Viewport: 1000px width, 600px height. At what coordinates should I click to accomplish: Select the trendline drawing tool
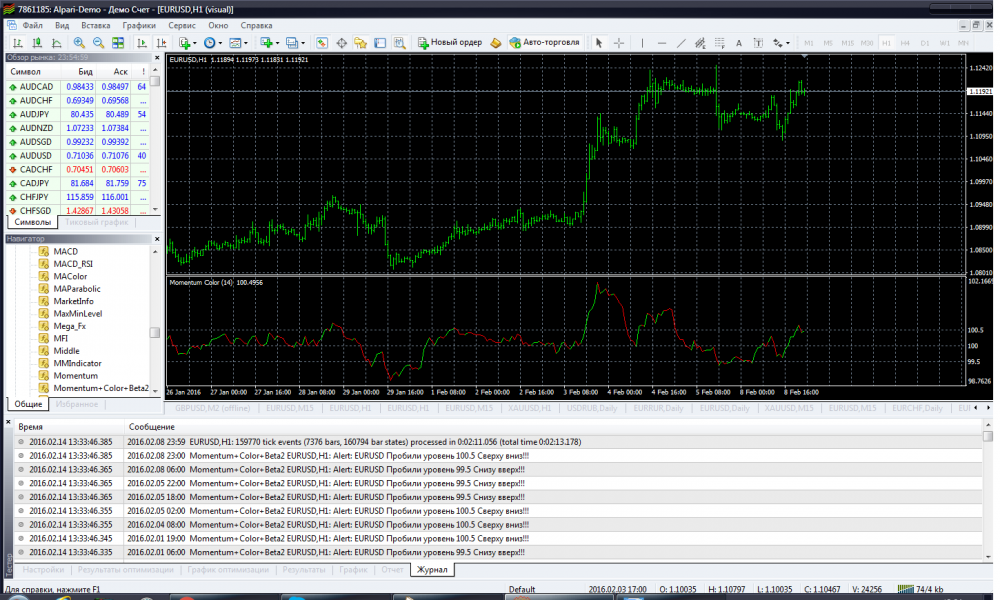[681, 43]
